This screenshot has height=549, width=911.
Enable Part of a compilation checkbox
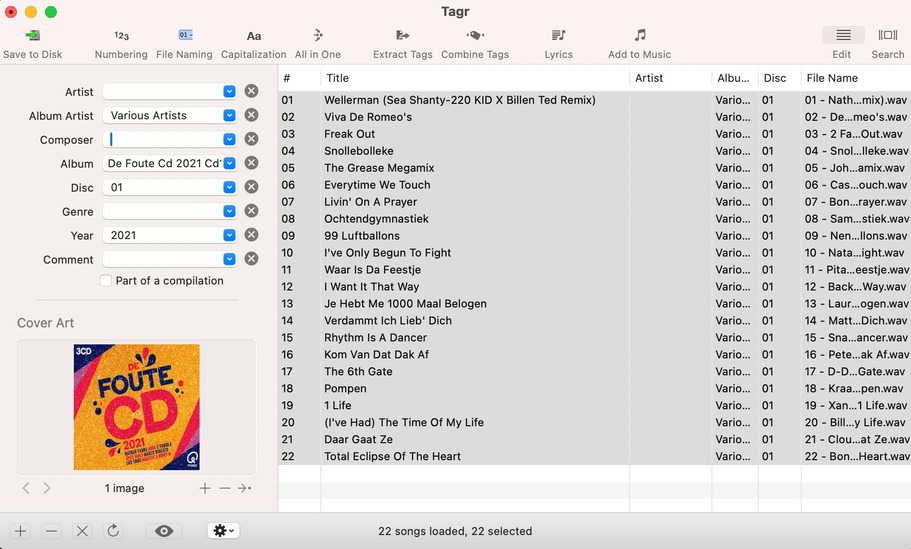(106, 281)
